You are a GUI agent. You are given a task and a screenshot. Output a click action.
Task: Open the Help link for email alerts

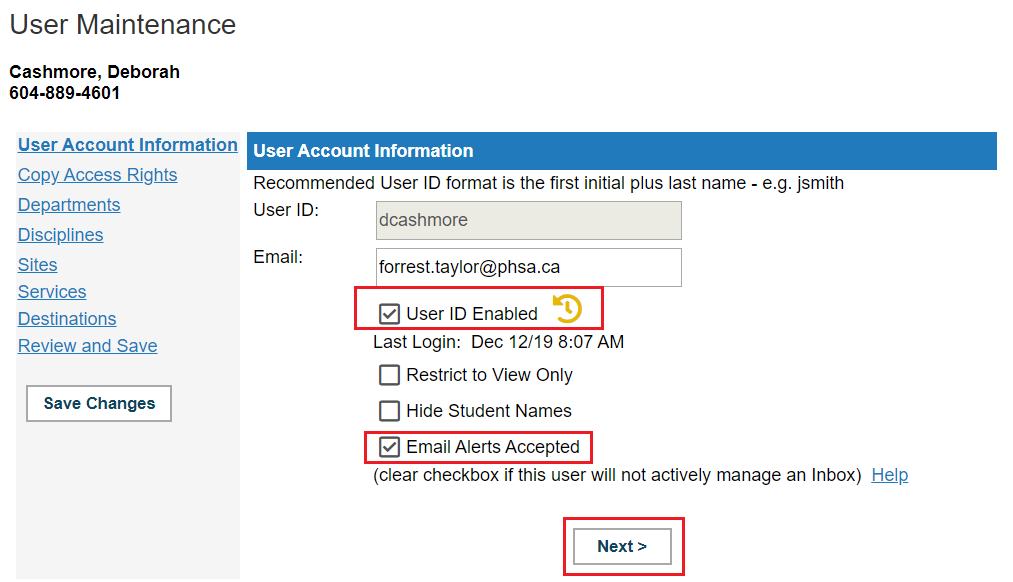click(x=890, y=475)
